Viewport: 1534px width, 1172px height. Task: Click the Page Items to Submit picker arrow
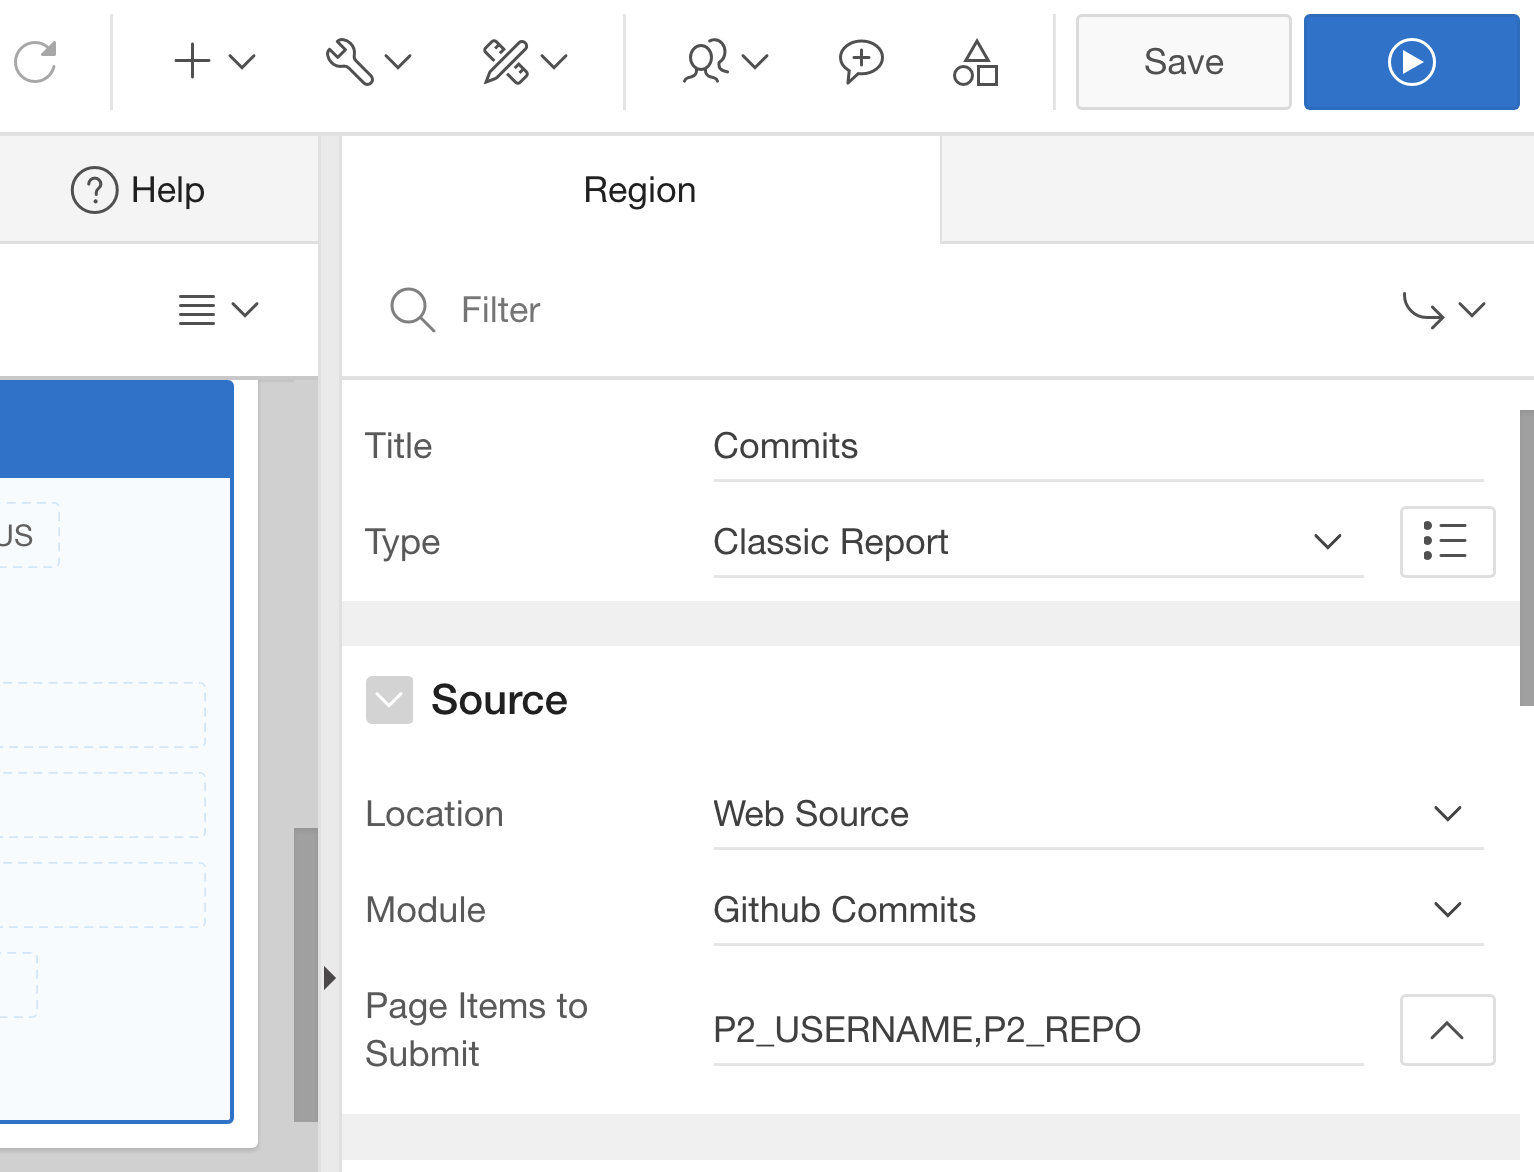[x=1446, y=1030]
